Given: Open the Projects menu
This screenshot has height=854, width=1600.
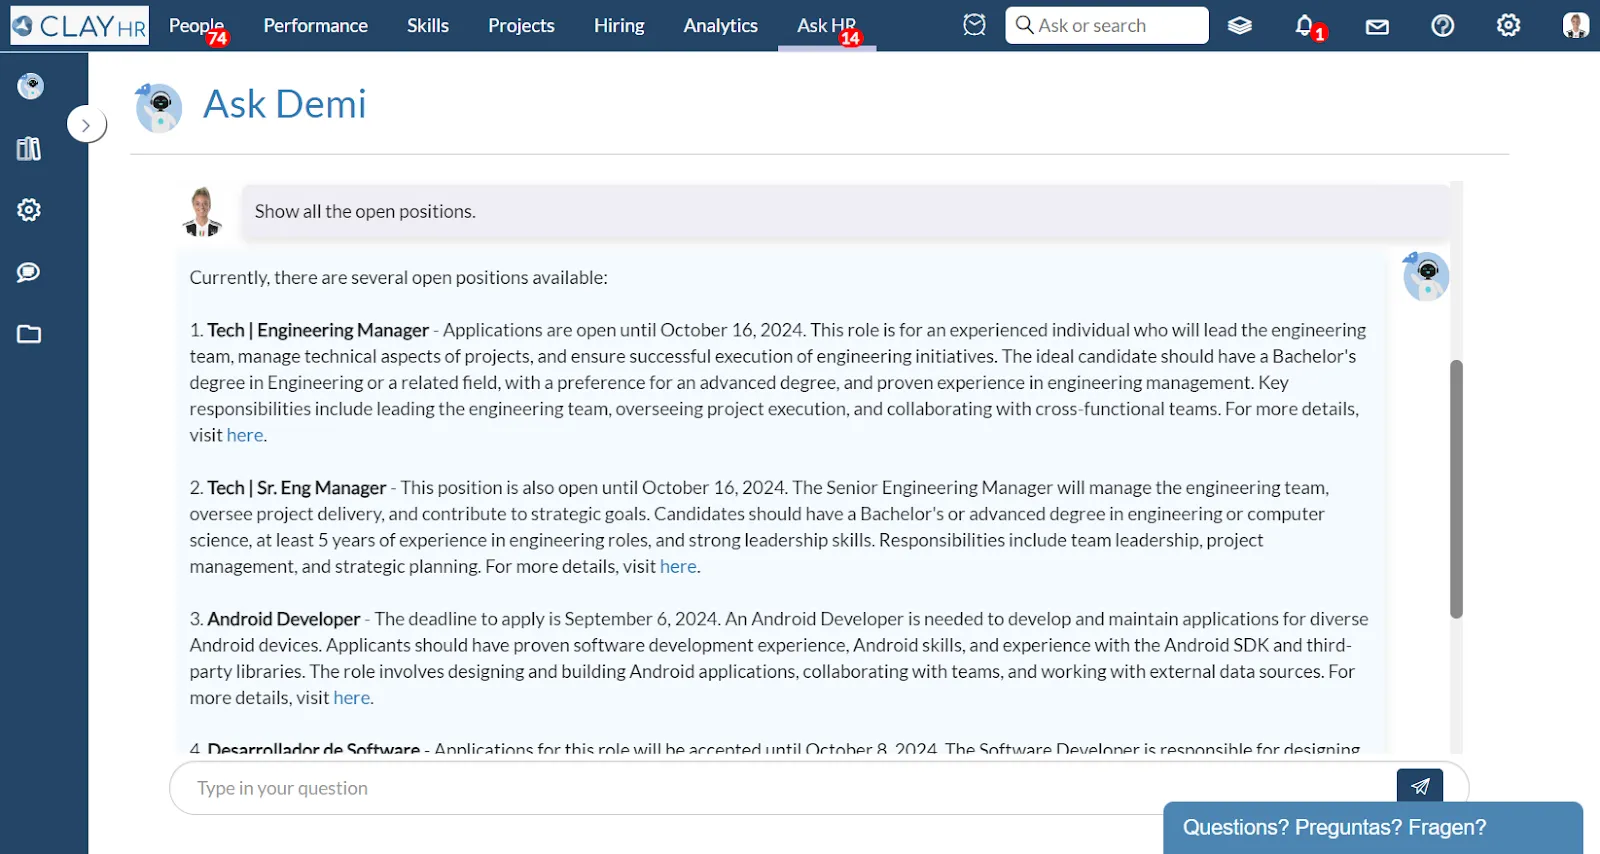Looking at the screenshot, I should (521, 26).
